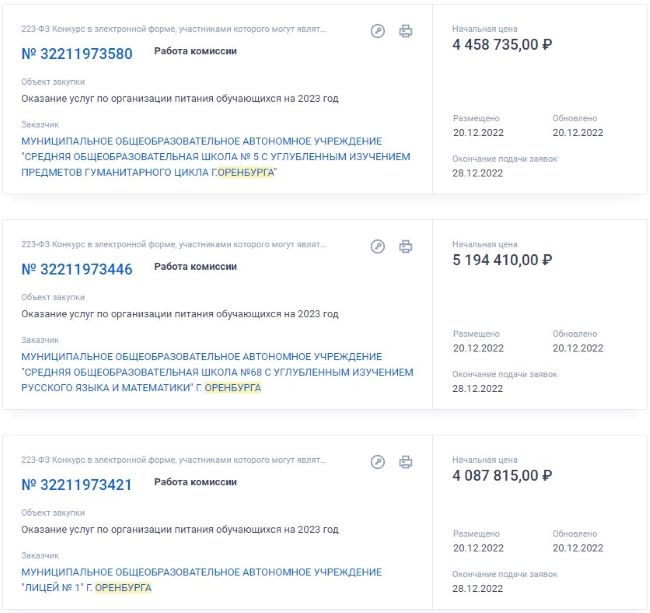Image resolution: width=650 pixels, height=613 pixels.
Task: Click the procurement object text in the third card
Action: click(x=180, y=529)
